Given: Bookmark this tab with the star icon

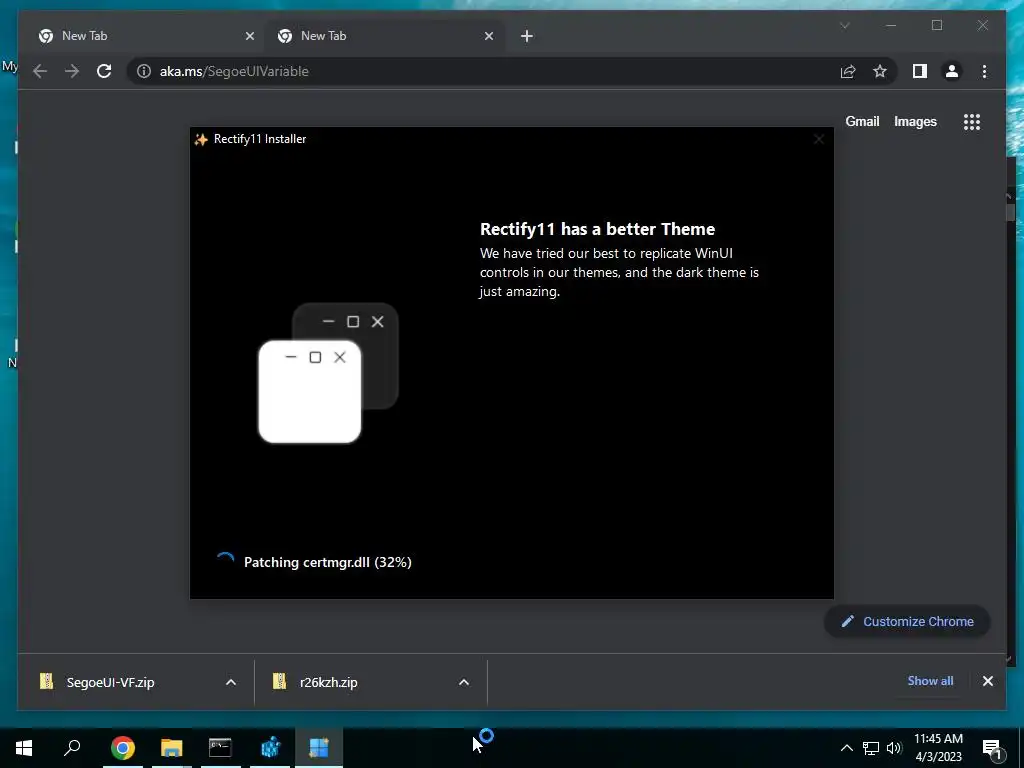Looking at the screenshot, I should click(x=880, y=71).
